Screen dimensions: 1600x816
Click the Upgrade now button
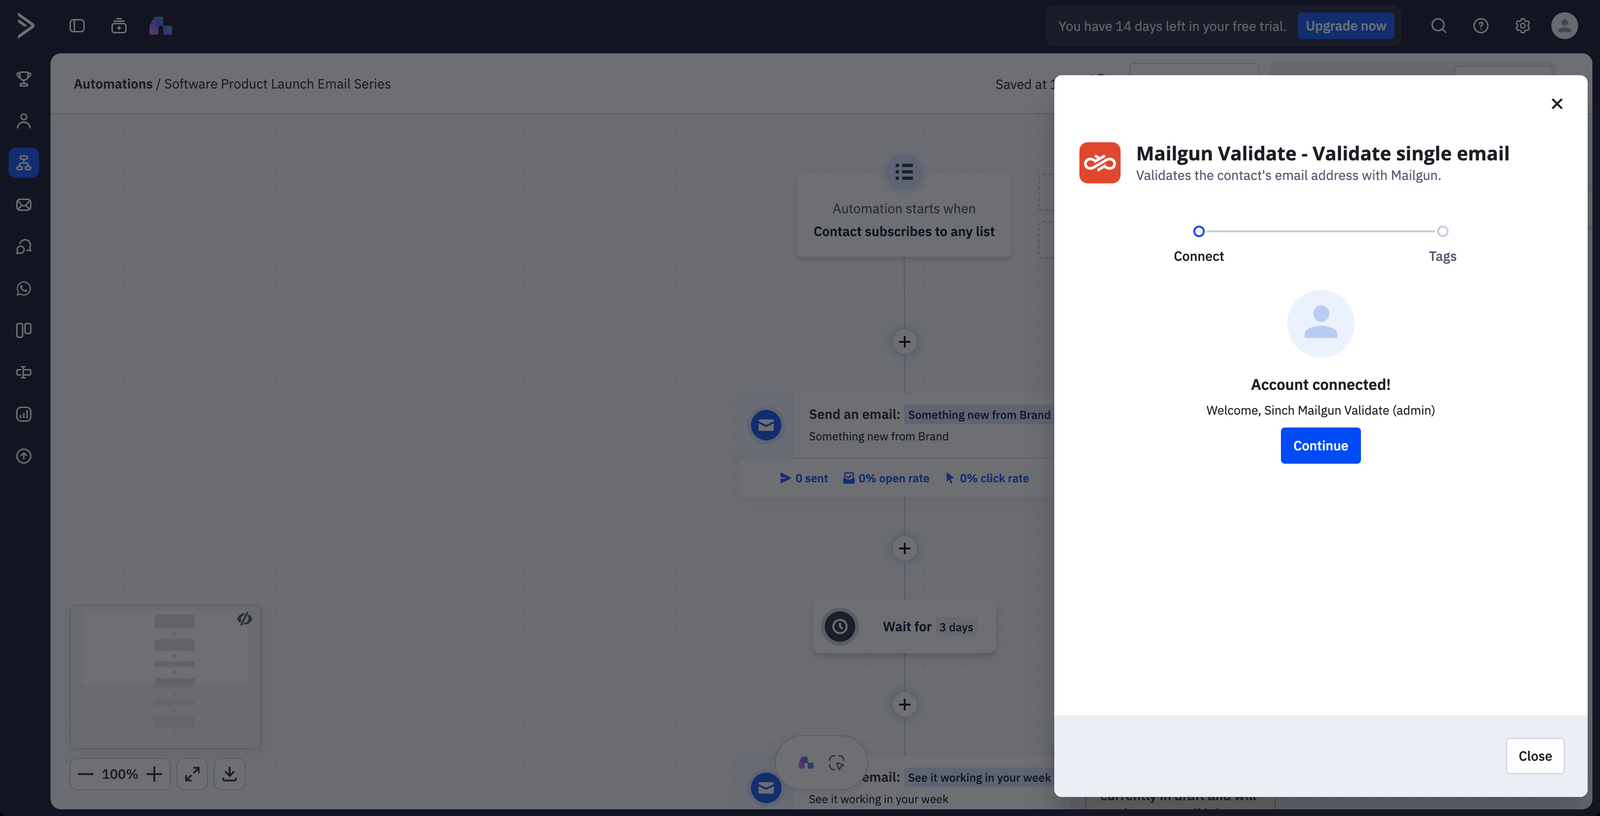click(1346, 26)
